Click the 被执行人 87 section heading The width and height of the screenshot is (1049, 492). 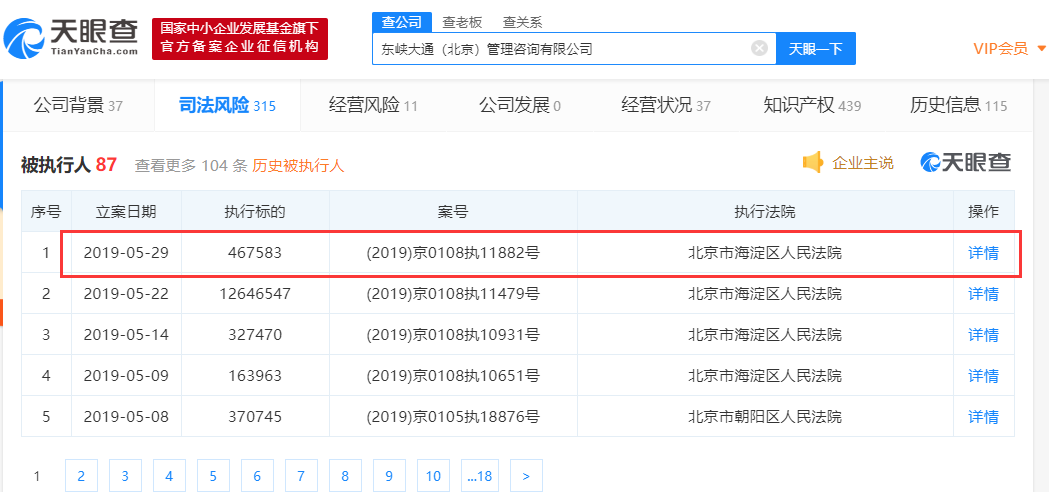click(69, 165)
